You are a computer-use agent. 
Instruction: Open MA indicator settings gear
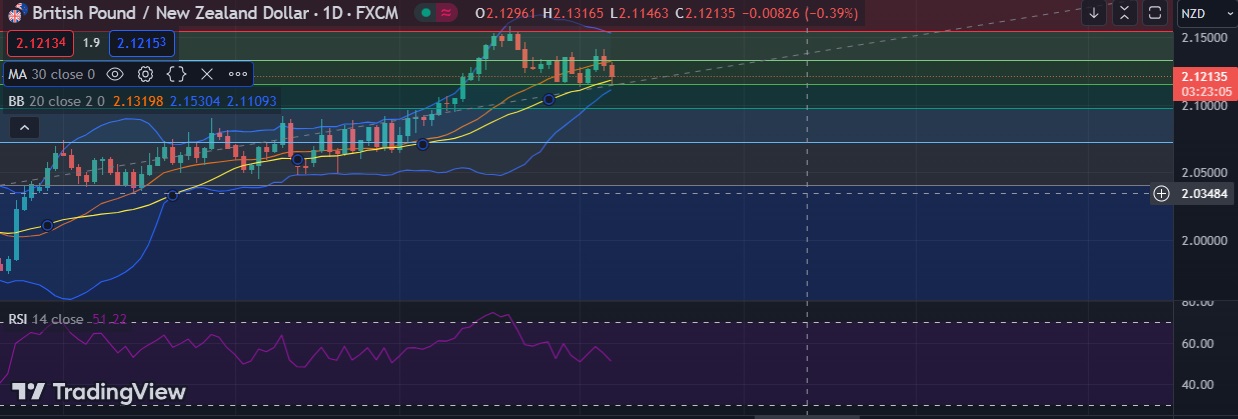click(x=146, y=74)
